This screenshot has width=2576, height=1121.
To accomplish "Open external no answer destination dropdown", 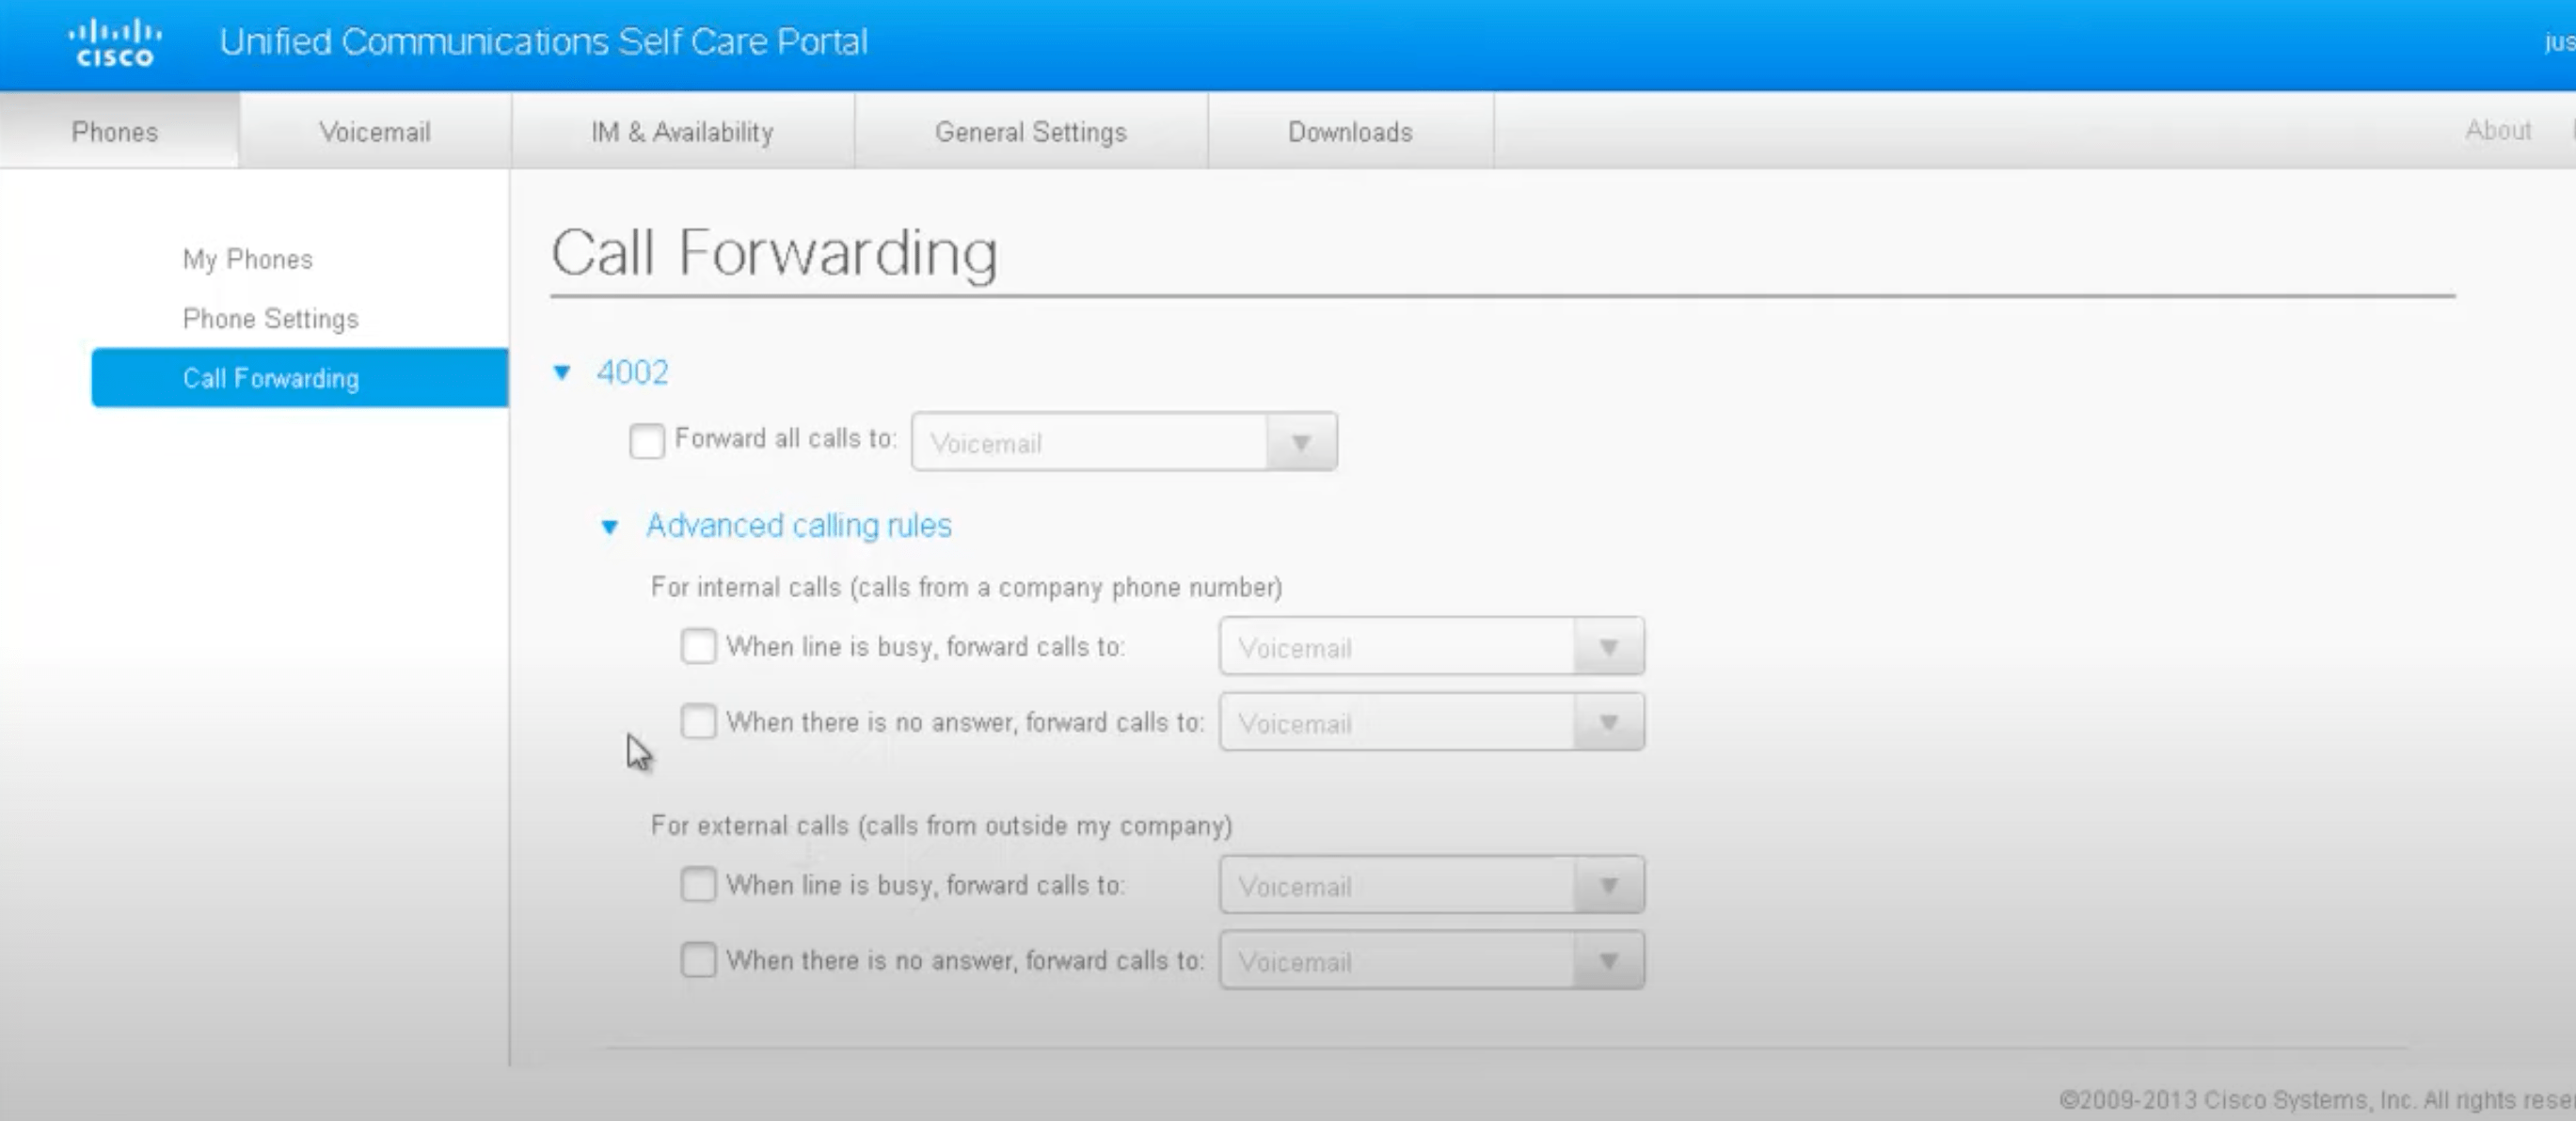I will [1608, 960].
